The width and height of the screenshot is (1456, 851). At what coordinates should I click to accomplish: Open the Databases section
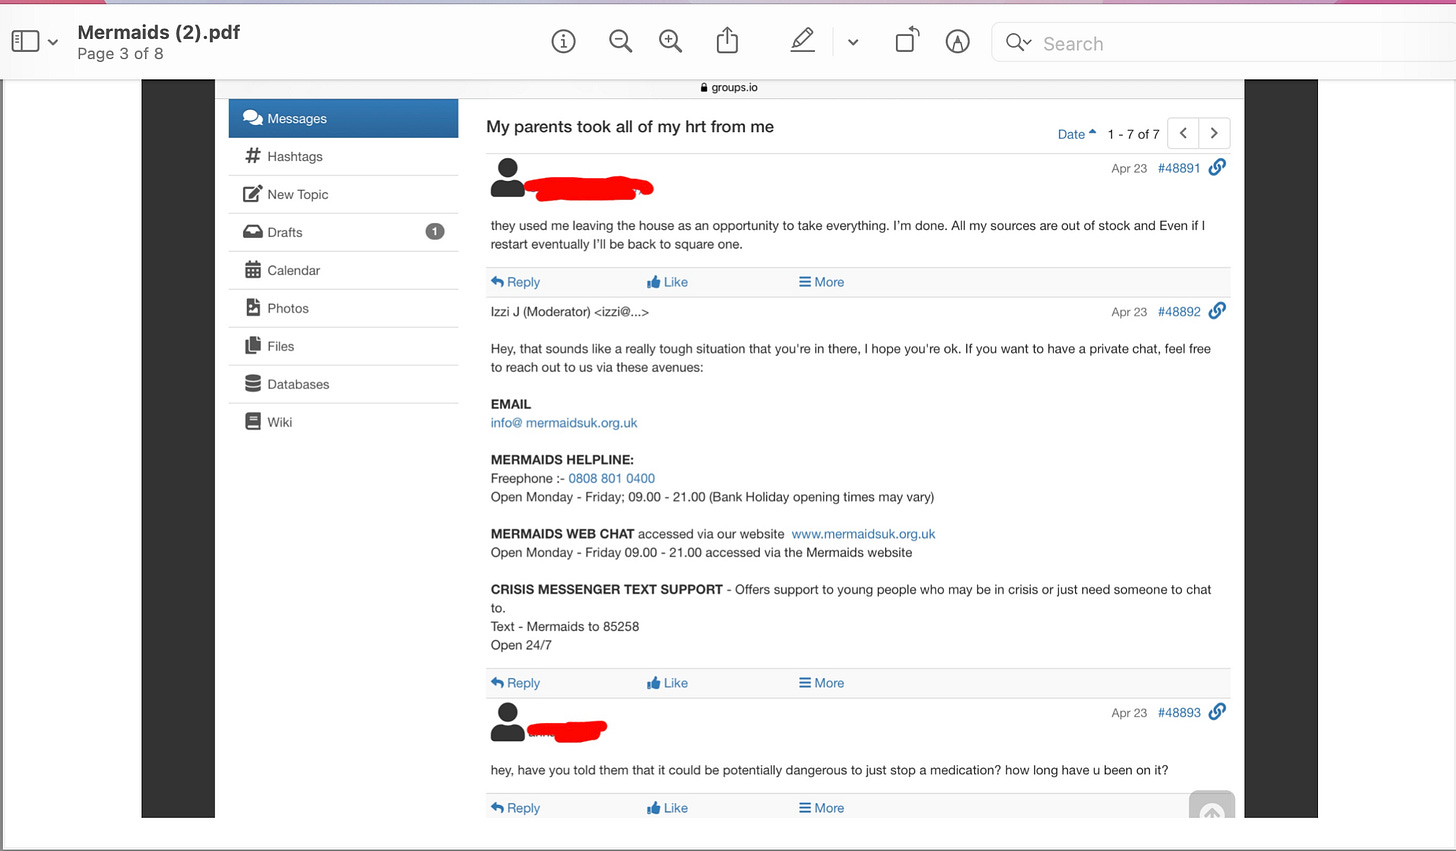(343, 384)
